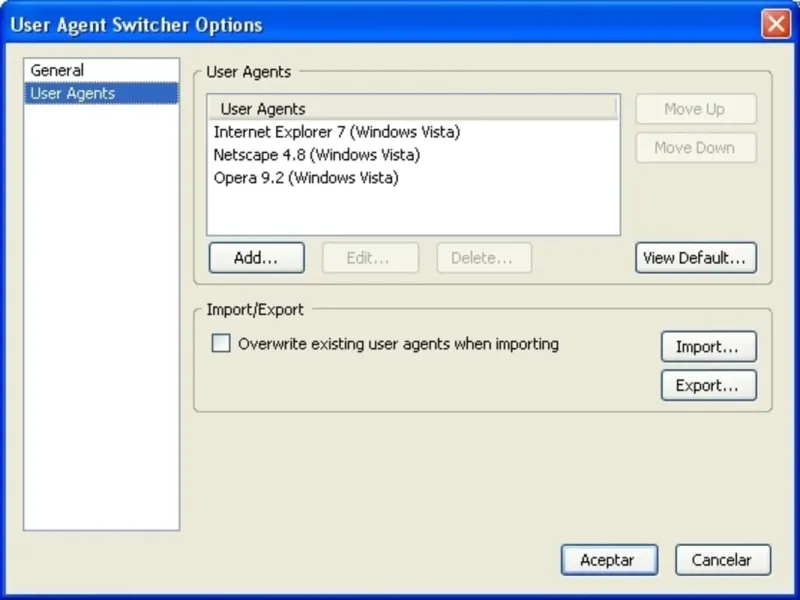This screenshot has width=800, height=600.
Task: Click the User Agents column header
Action: pos(412,109)
